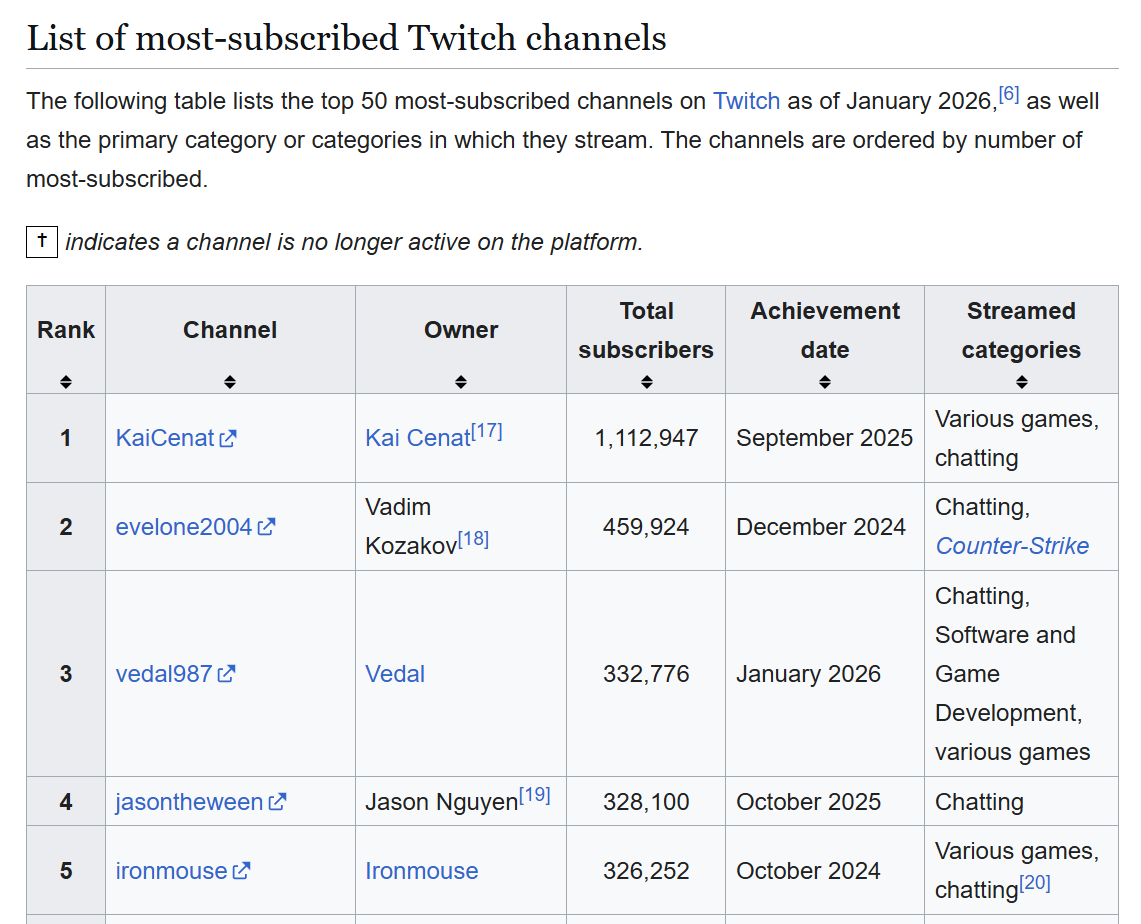Click the page heading title

coord(346,38)
